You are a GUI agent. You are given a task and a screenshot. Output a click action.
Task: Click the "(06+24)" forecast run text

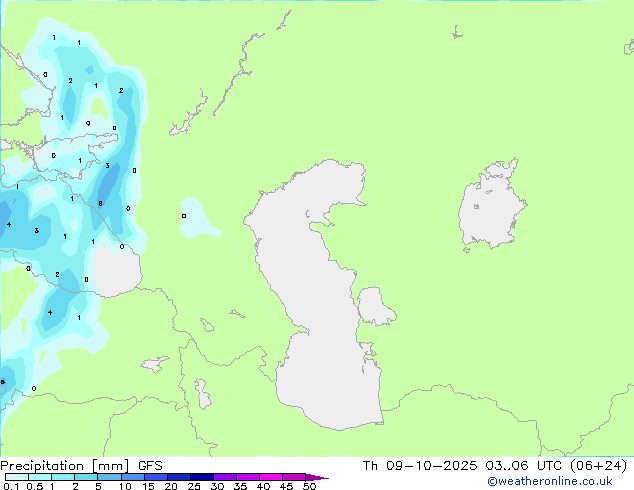click(x=598, y=466)
